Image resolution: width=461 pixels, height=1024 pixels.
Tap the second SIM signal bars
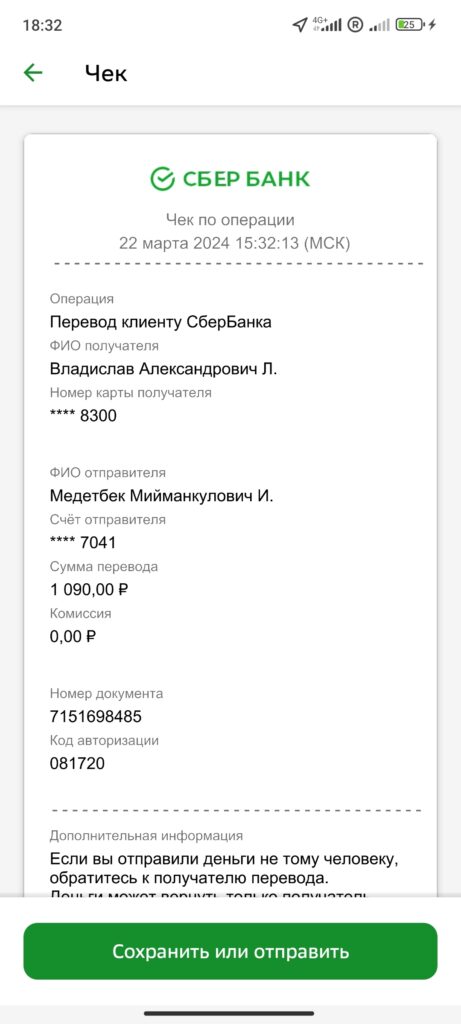point(379,25)
